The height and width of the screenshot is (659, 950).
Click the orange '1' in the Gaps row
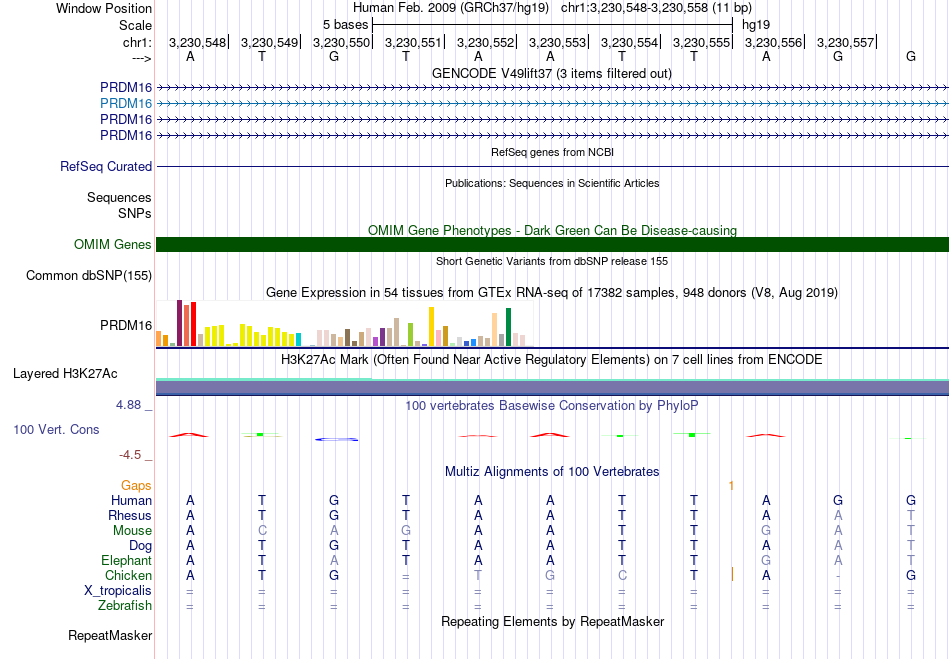pyautogui.click(x=731, y=485)
